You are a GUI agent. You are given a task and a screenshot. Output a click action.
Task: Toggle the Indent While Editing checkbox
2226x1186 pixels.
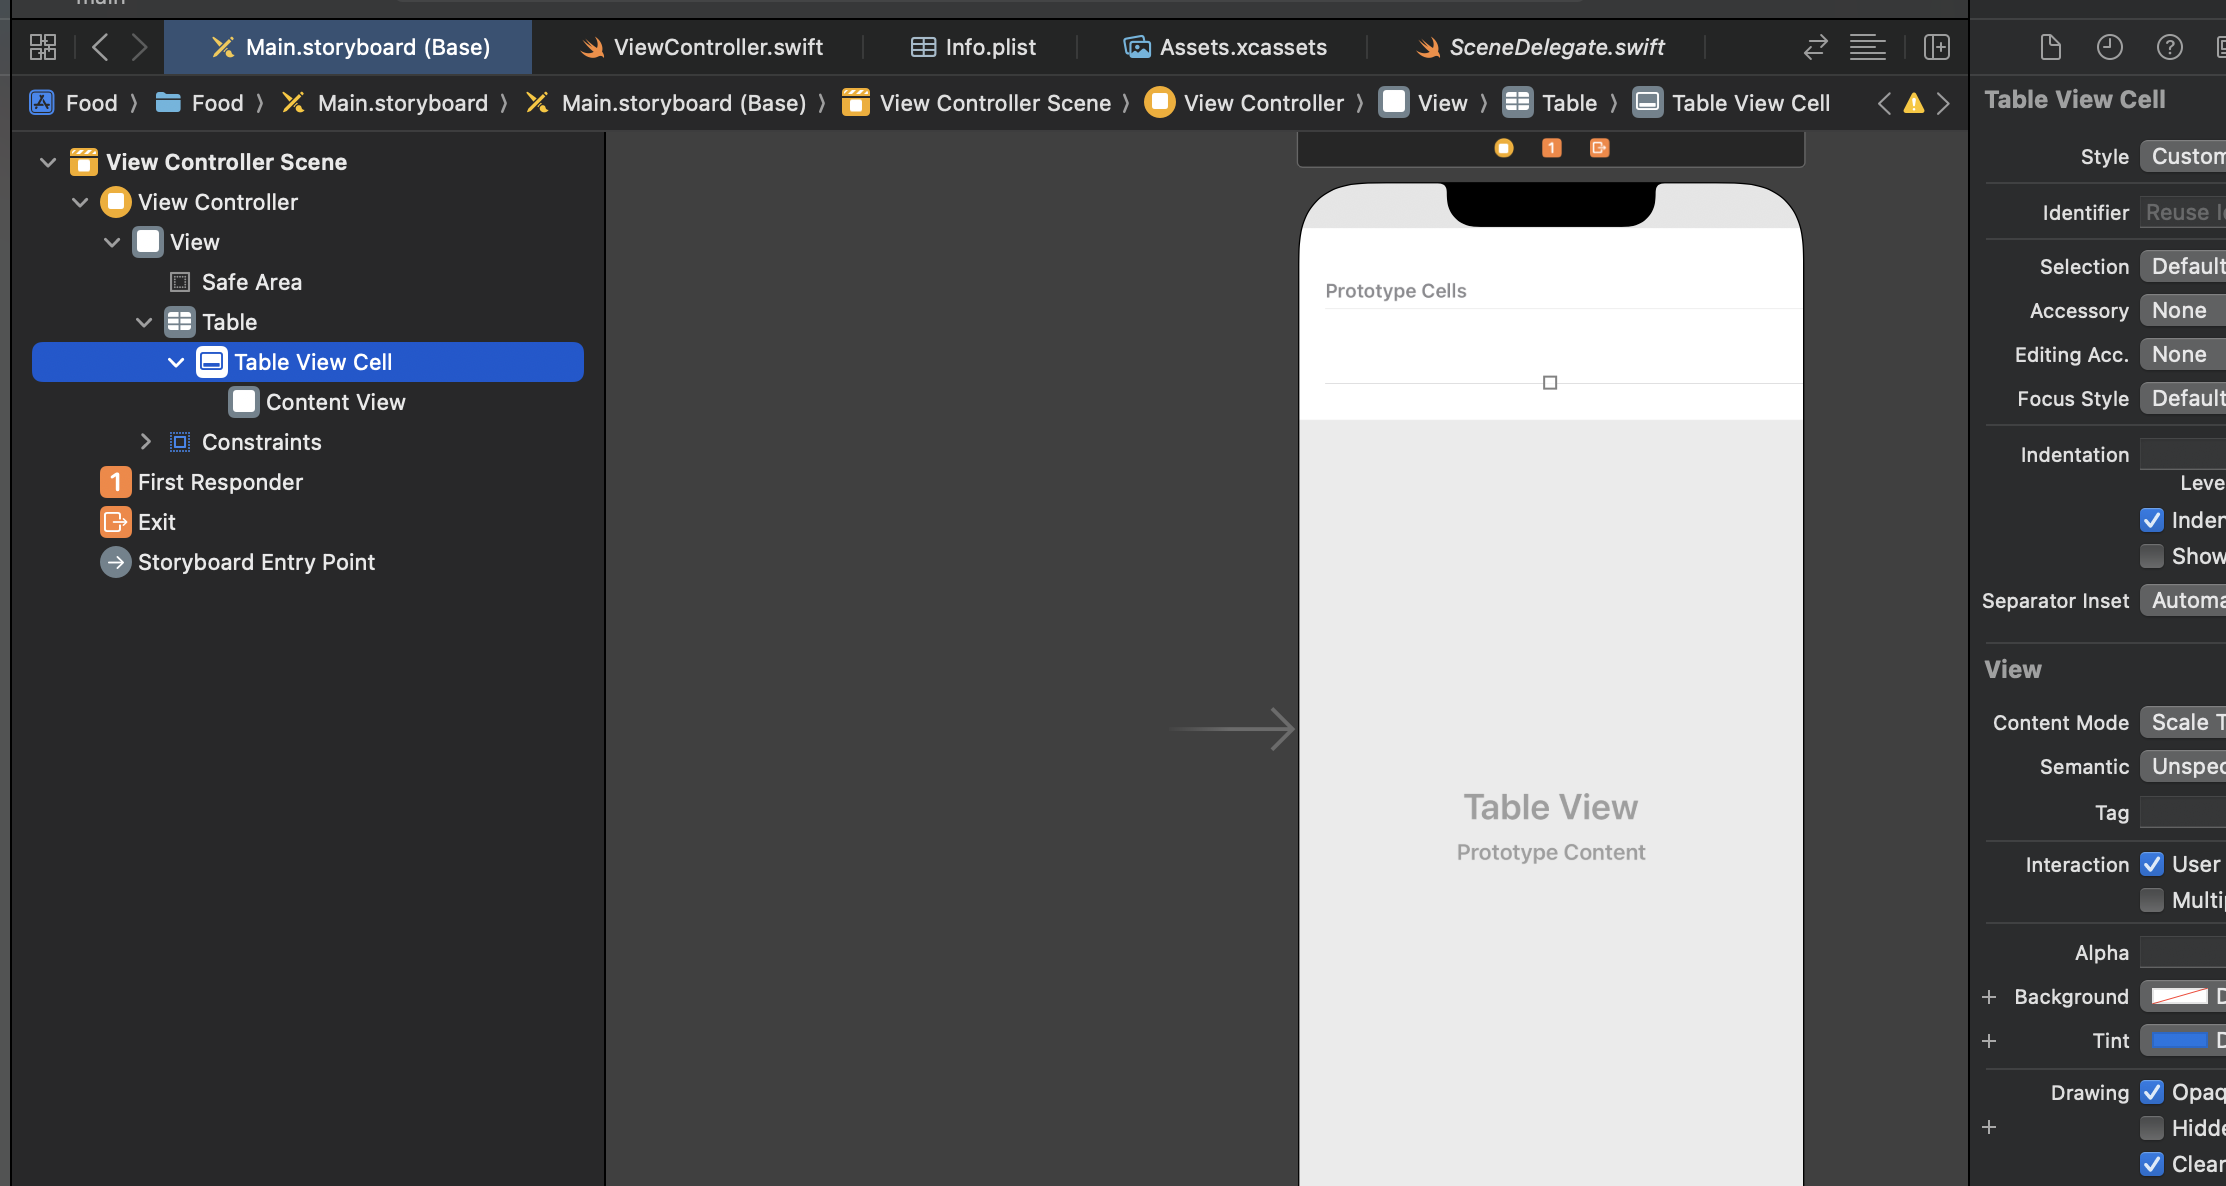coord(2152,520)
